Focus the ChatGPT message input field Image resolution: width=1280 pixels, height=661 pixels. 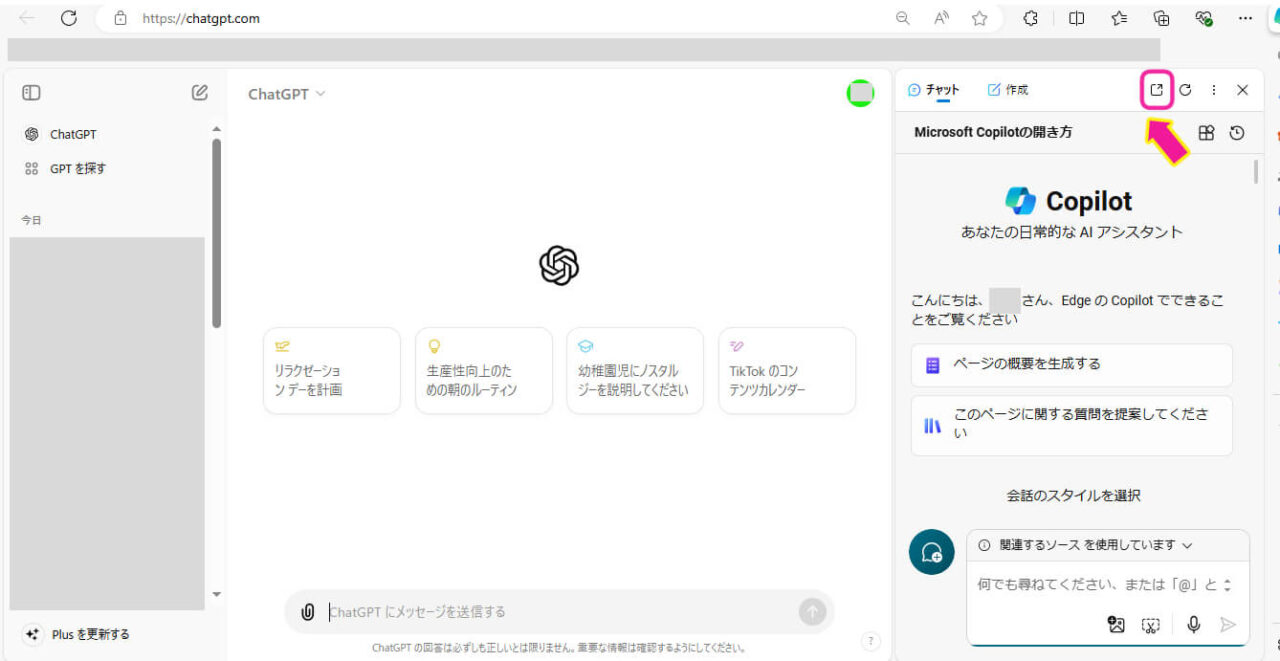pyautogui.click(x=560, y=612)
